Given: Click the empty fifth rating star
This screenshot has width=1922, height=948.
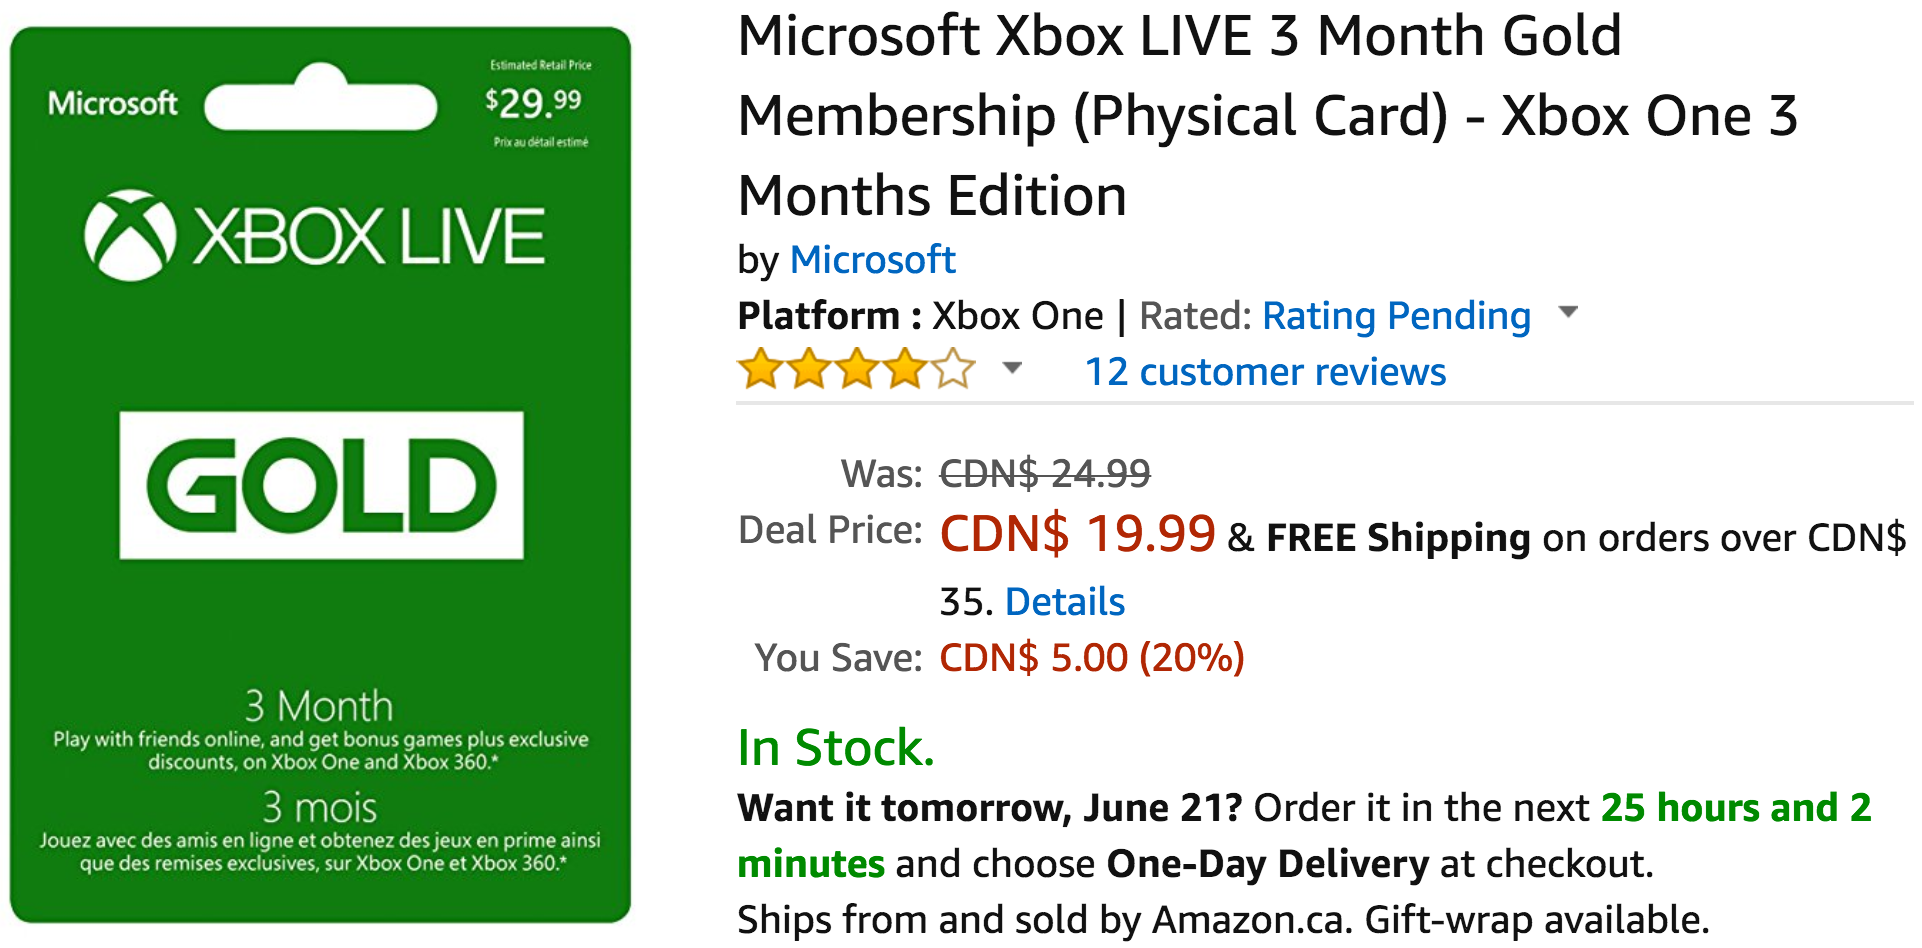Looking at the screenshot, I should coord(953,369).
